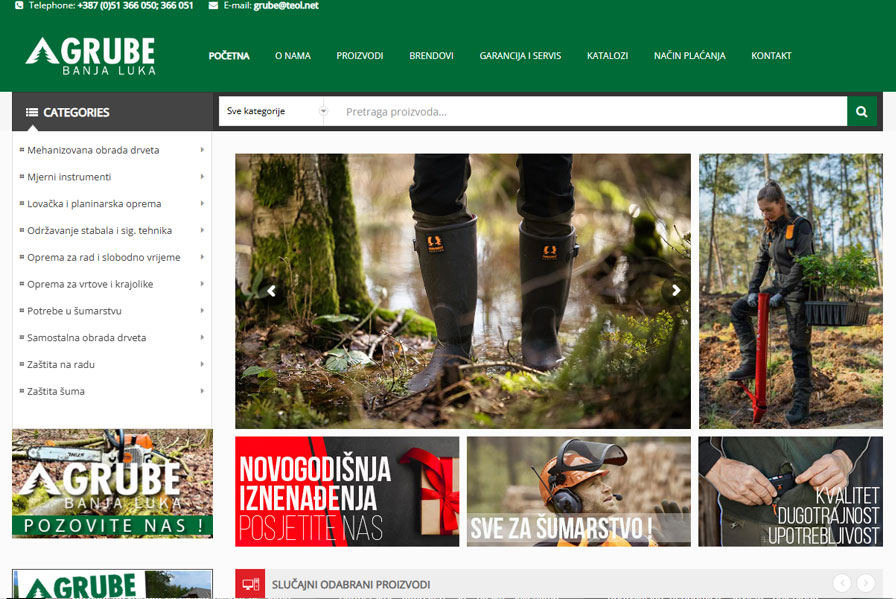Open the Novogodišnja iznenađenja banner
The image size is (896, 599).
(347, 491)
